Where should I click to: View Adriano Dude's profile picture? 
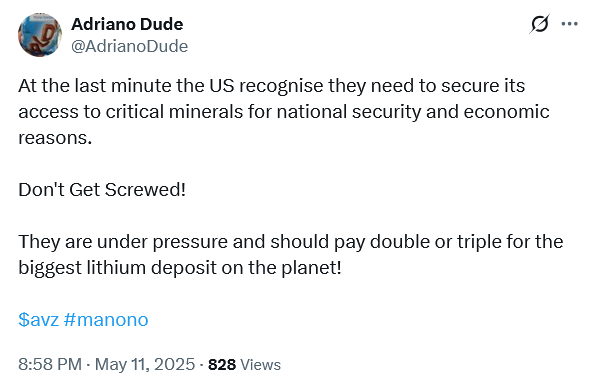click(x=40, y=35)
